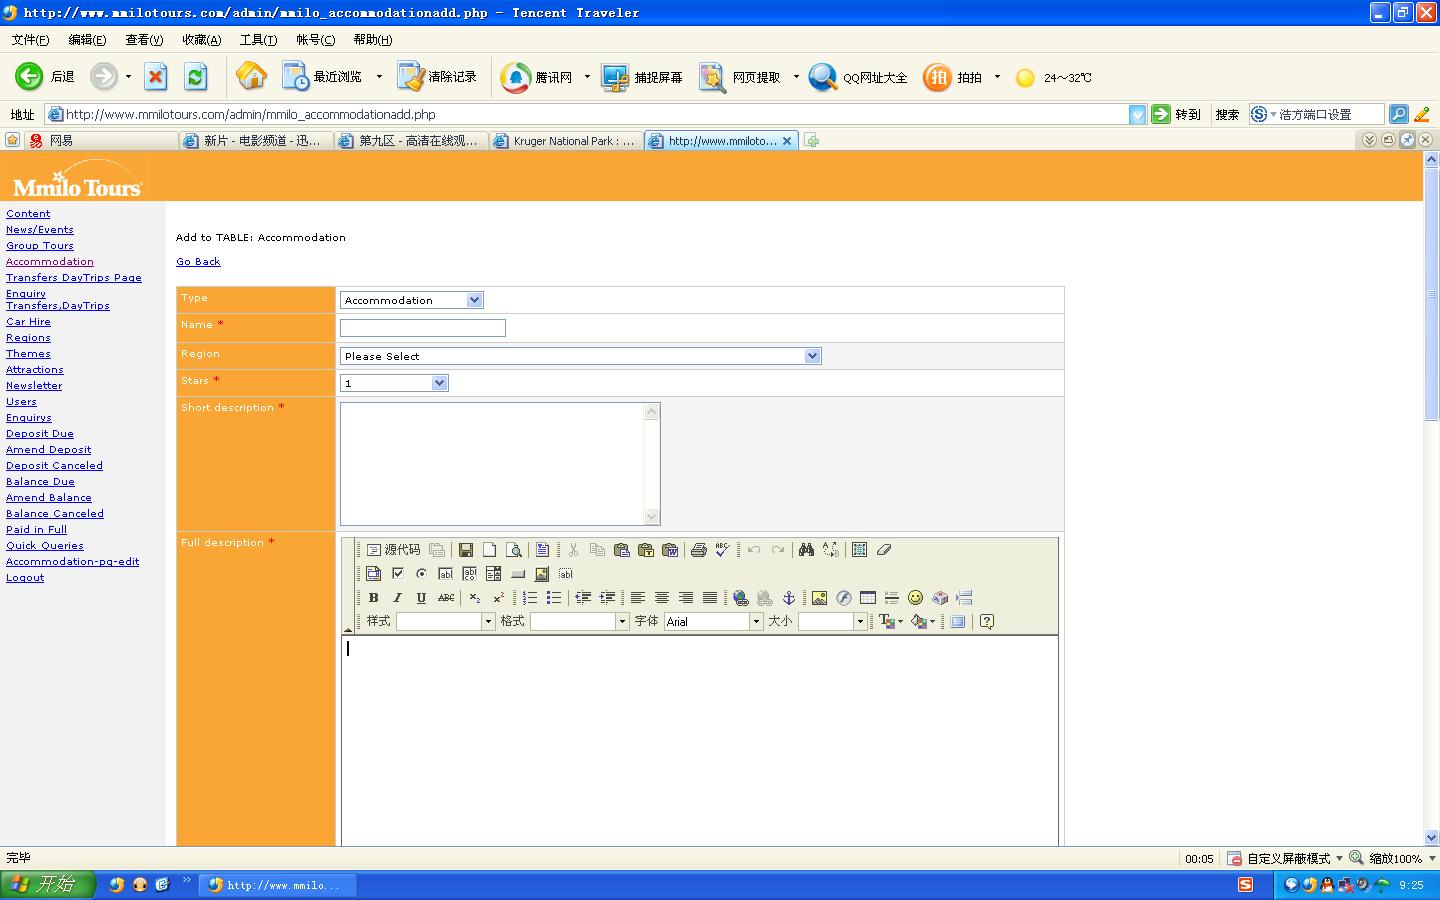Click the Save icon in editor toolbar
Viewport: 1440px width, 900px height.
pyautogui.click(x=465, y=550)
